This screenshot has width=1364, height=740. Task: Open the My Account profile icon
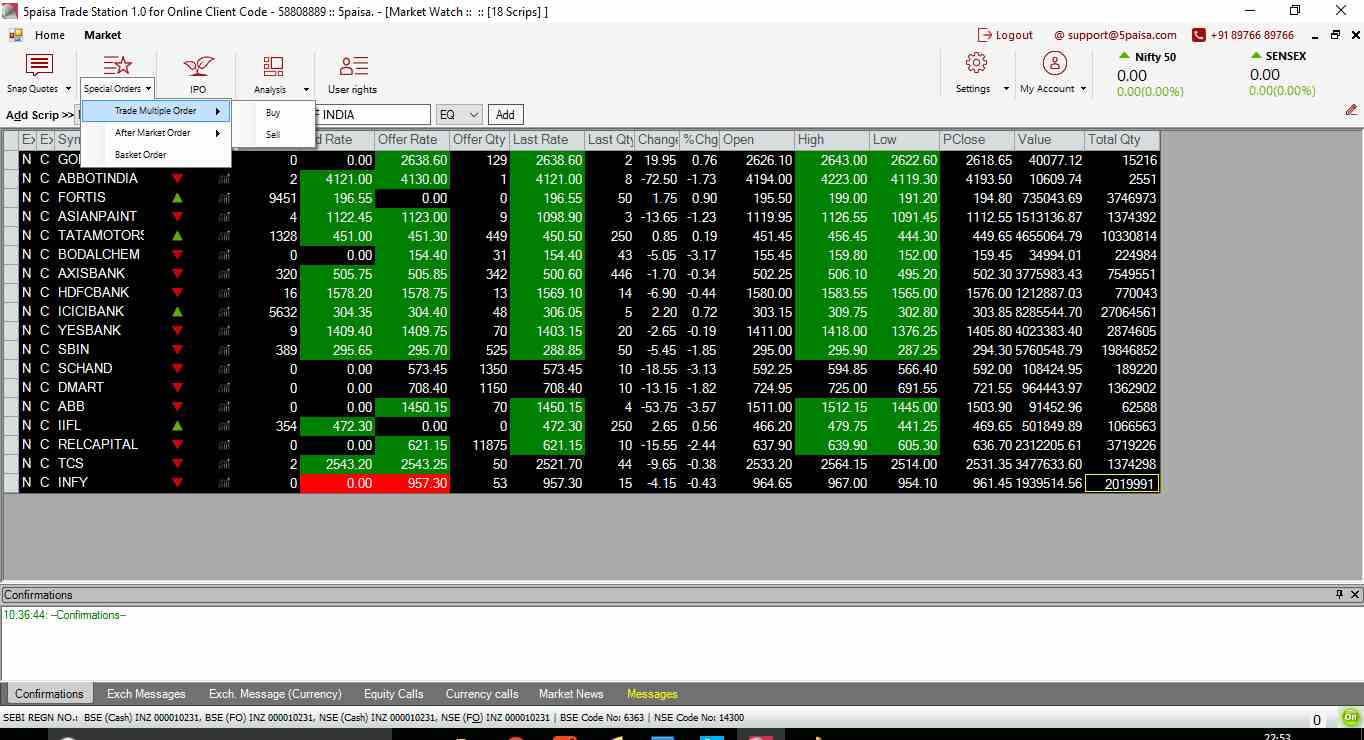pyautogui.click(x=1054, y=64)
